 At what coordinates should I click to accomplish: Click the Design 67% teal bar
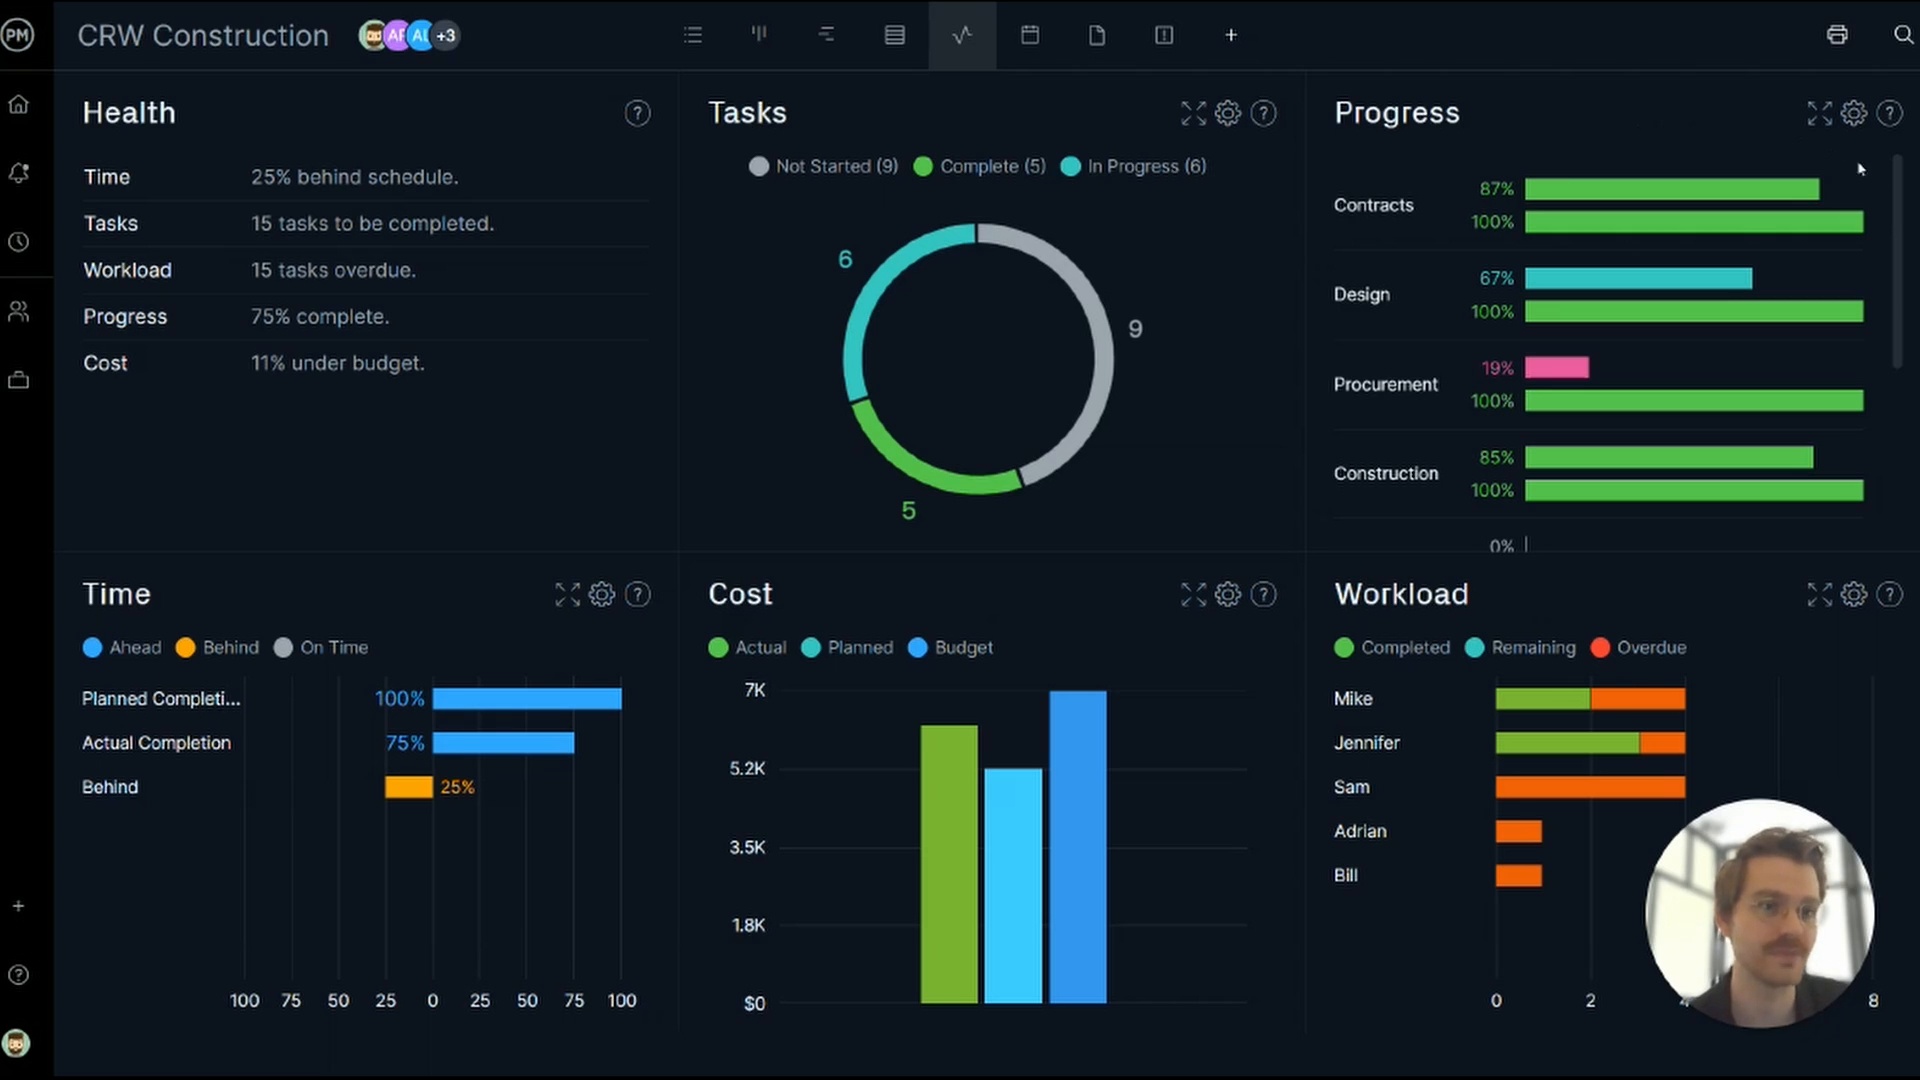1638,279
